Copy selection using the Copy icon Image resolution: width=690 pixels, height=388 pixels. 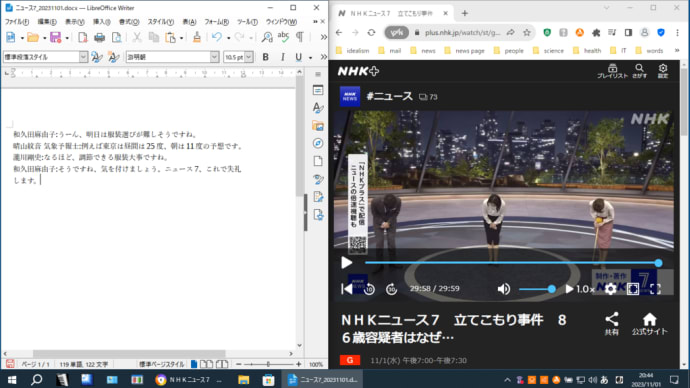pyautogui.click(x=154, y=37)
